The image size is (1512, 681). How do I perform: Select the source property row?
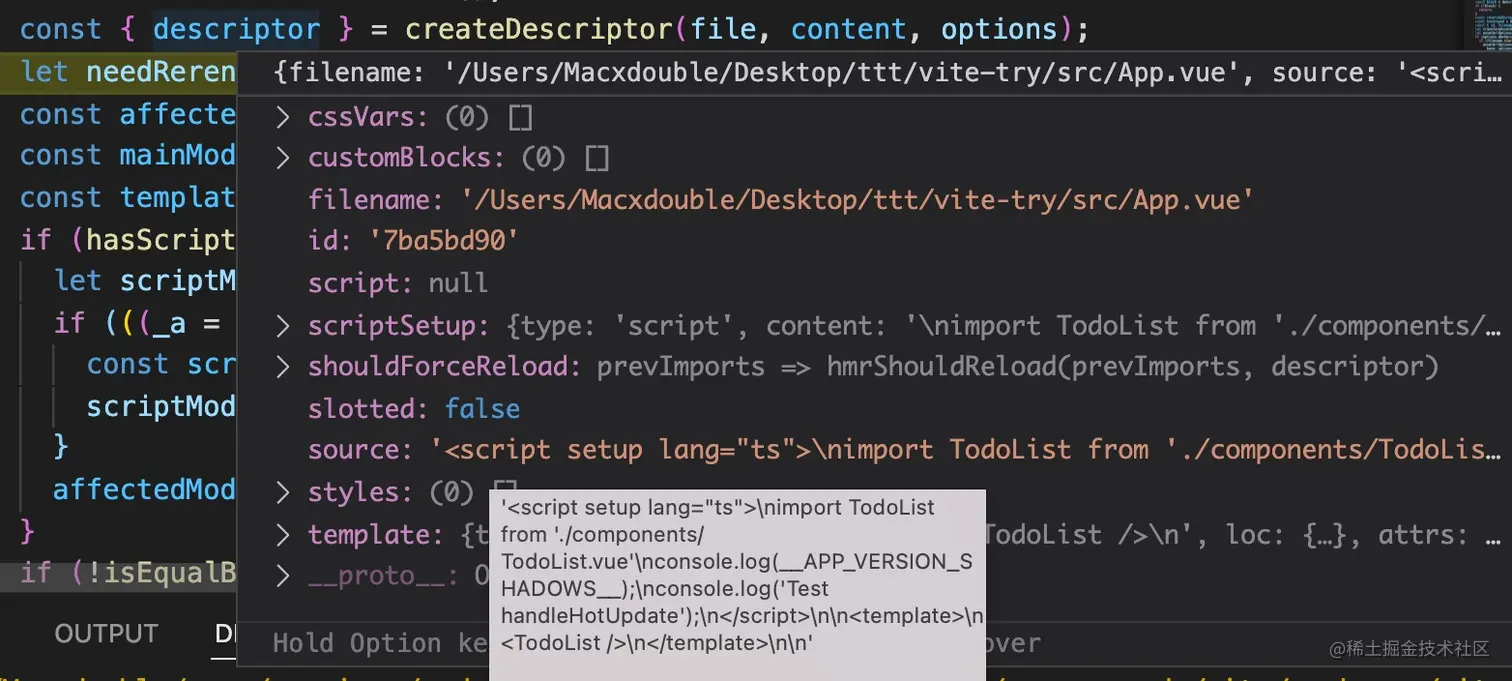pos(904,450)
